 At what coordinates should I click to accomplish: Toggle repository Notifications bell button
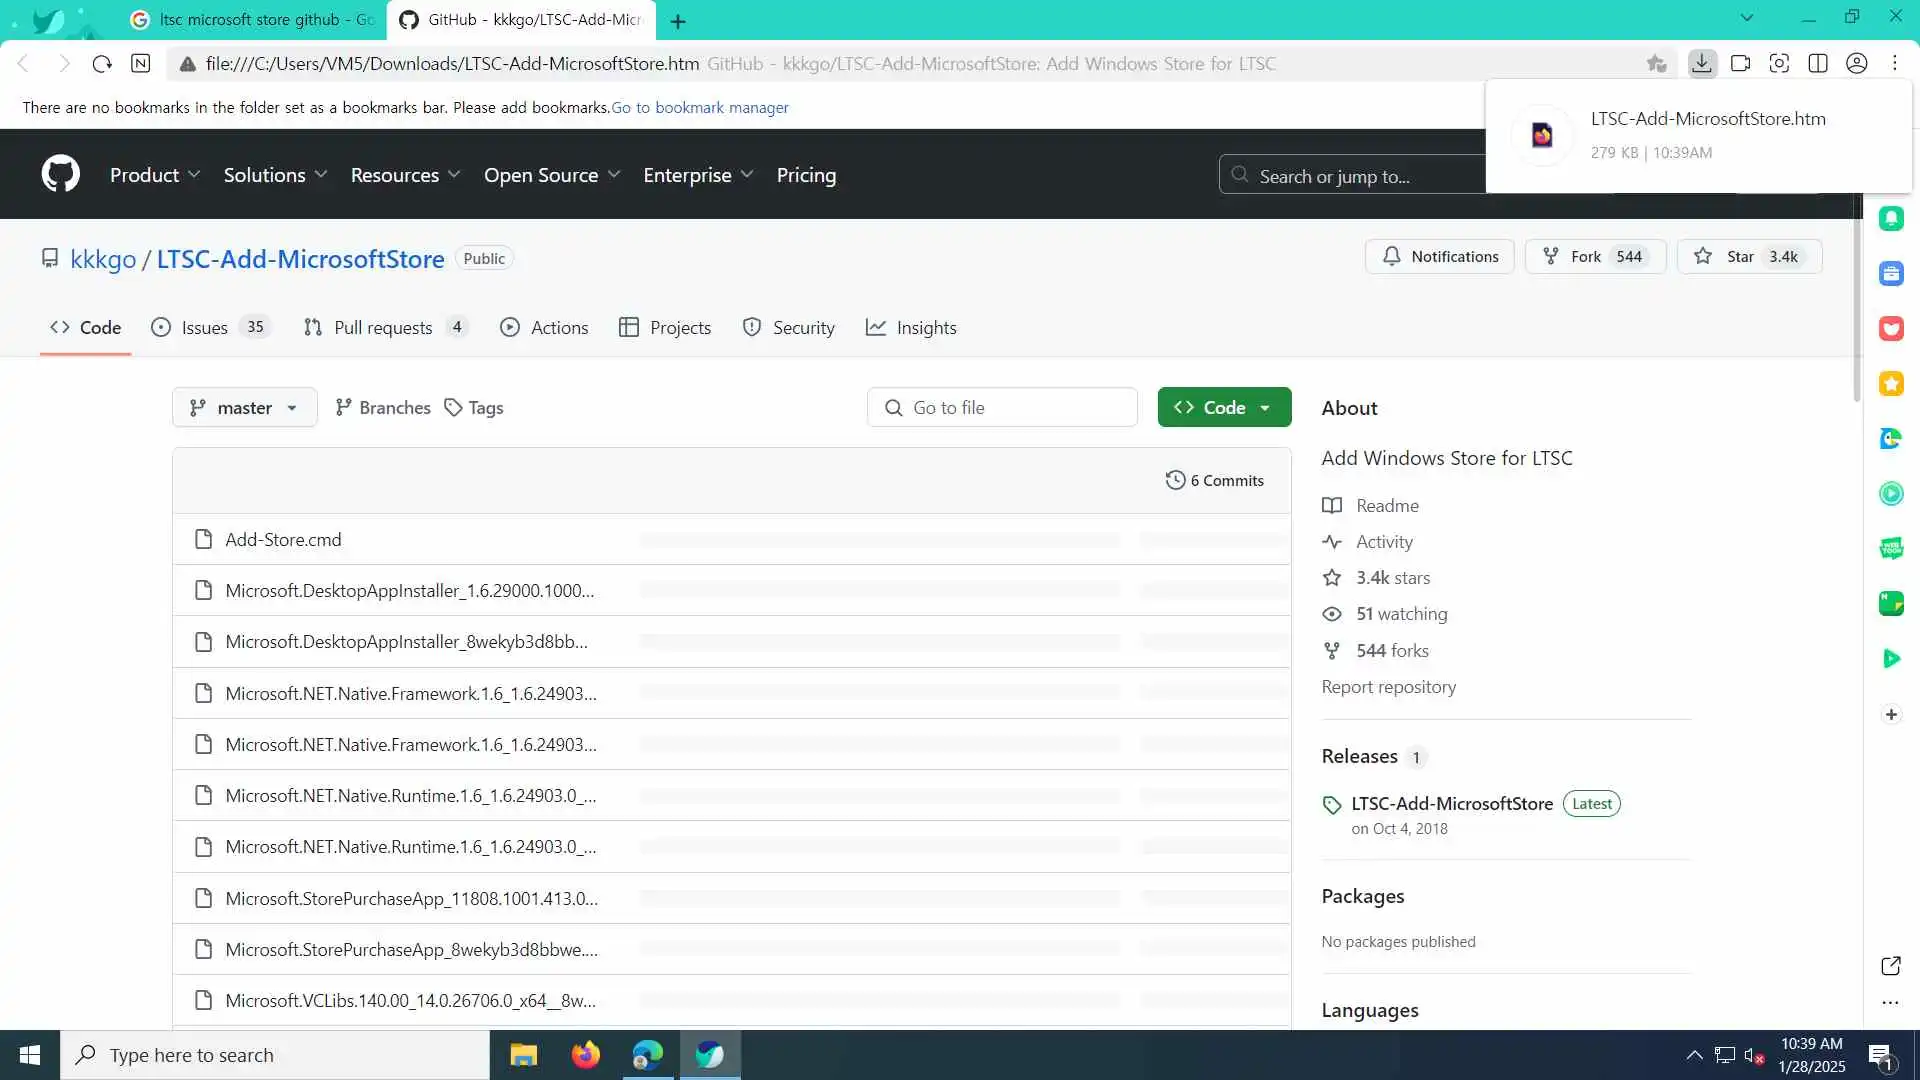(x=1440, y=256)
